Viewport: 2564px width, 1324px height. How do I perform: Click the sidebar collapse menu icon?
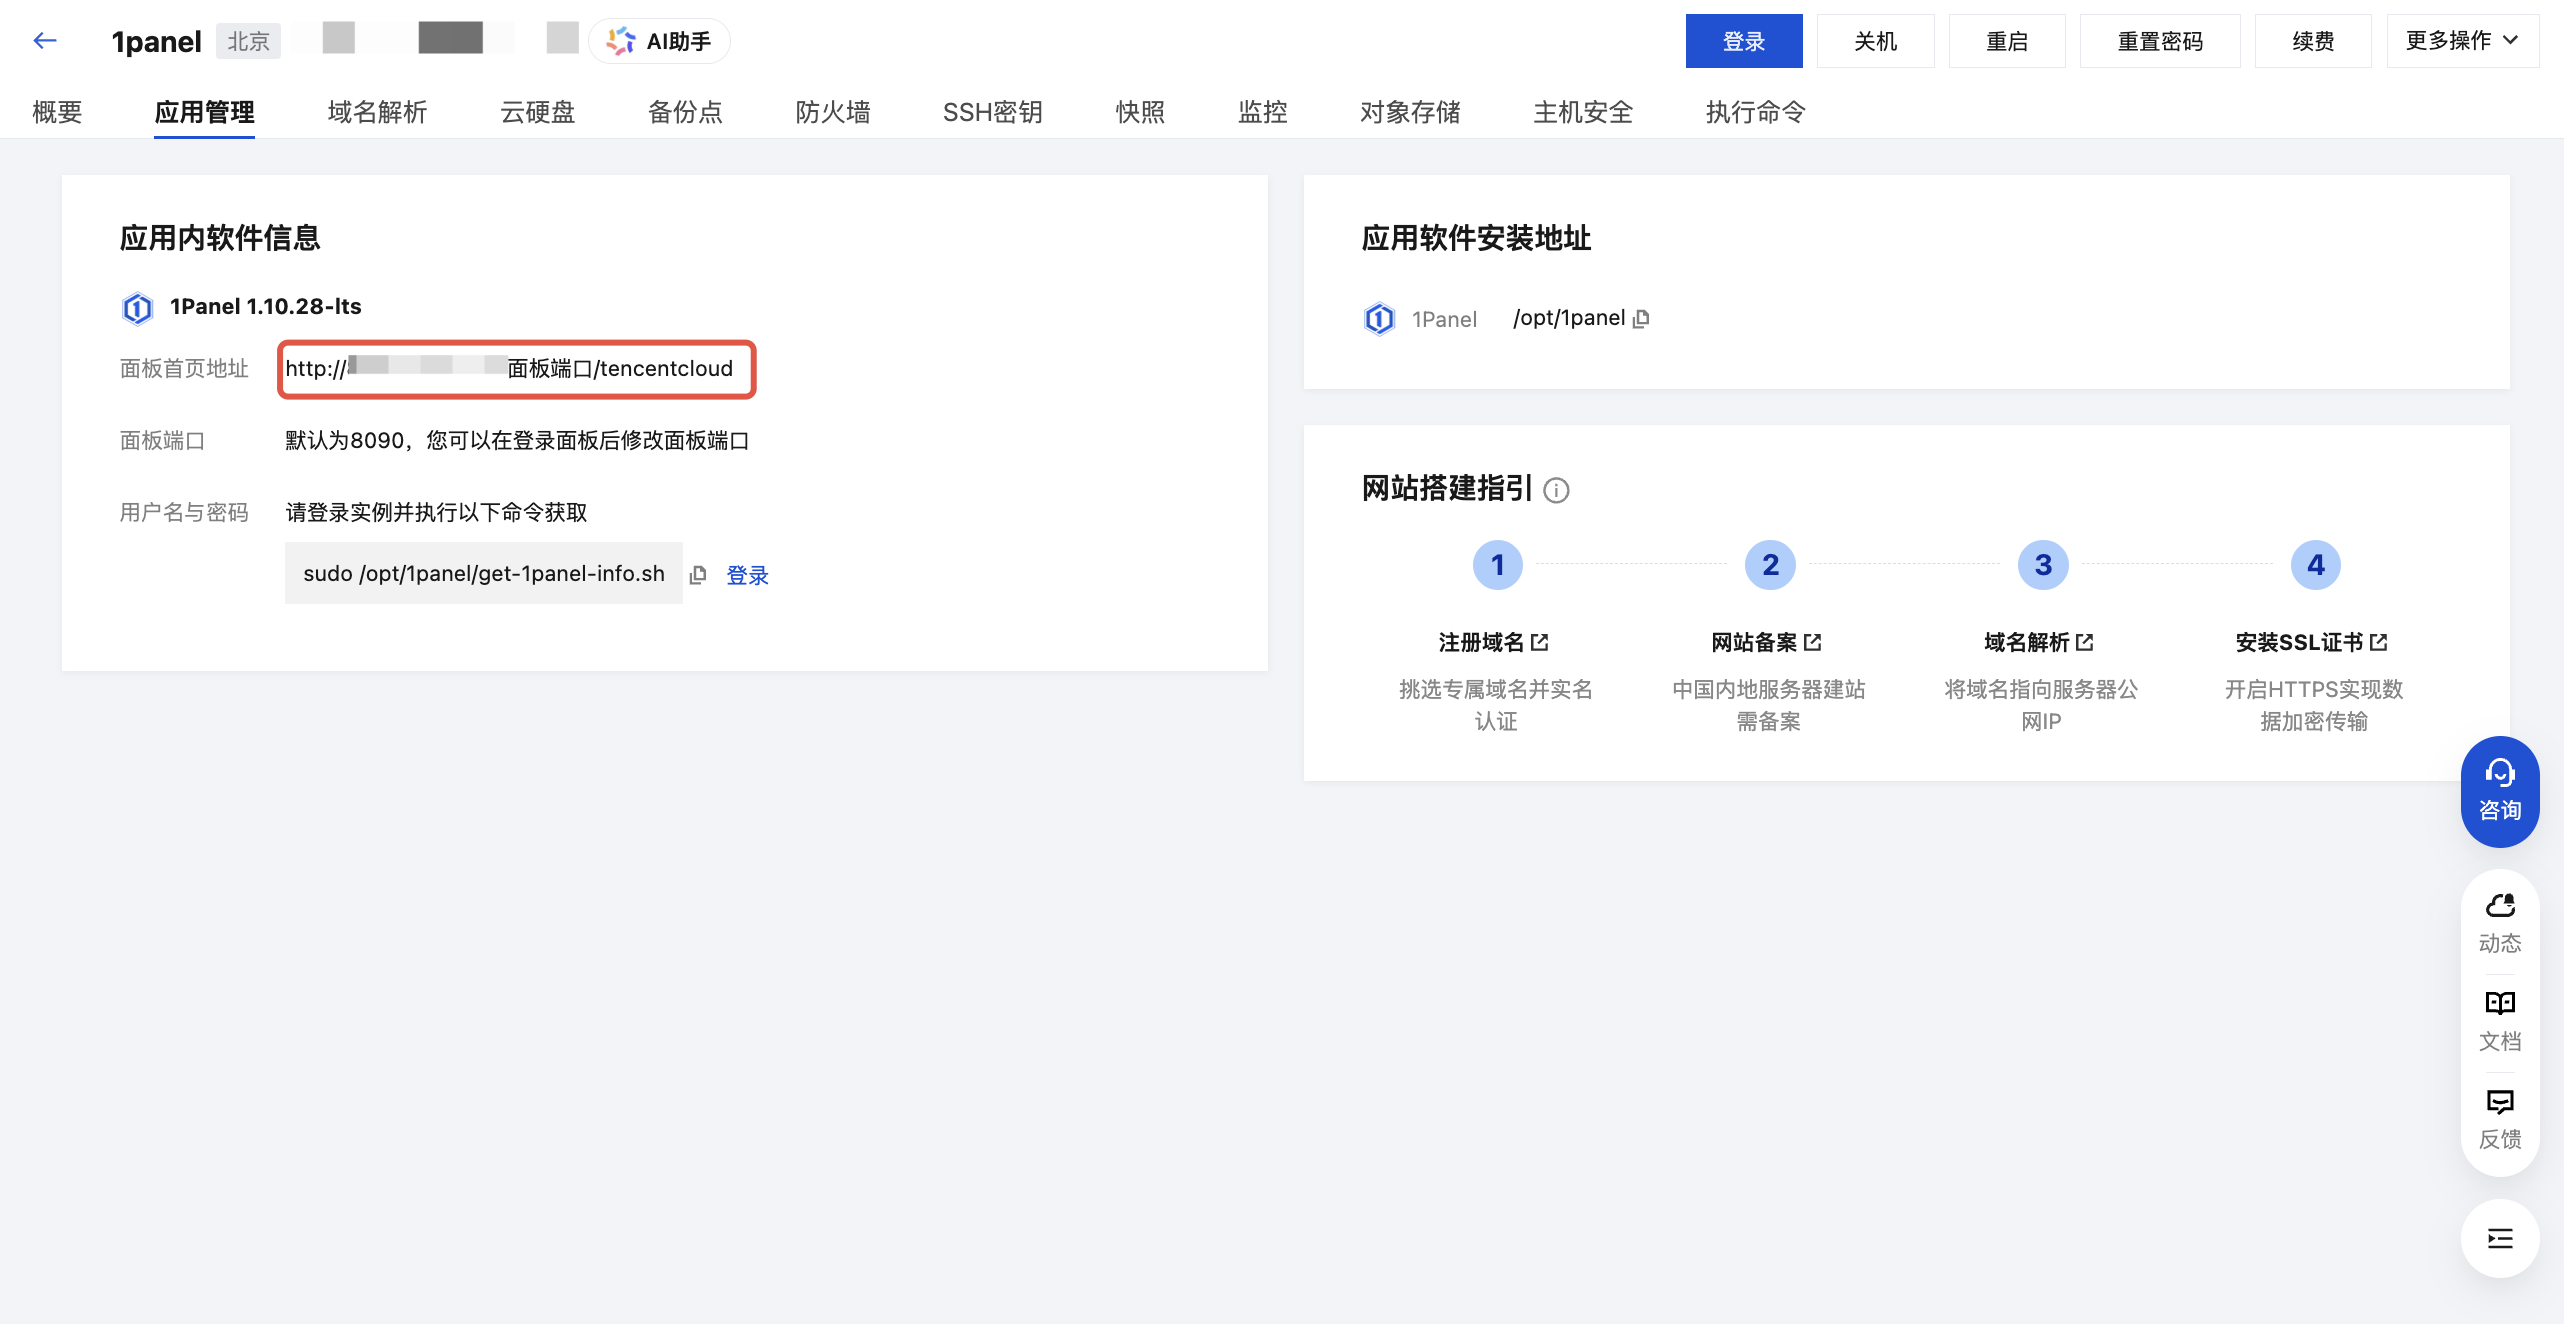[2500, 1239]
